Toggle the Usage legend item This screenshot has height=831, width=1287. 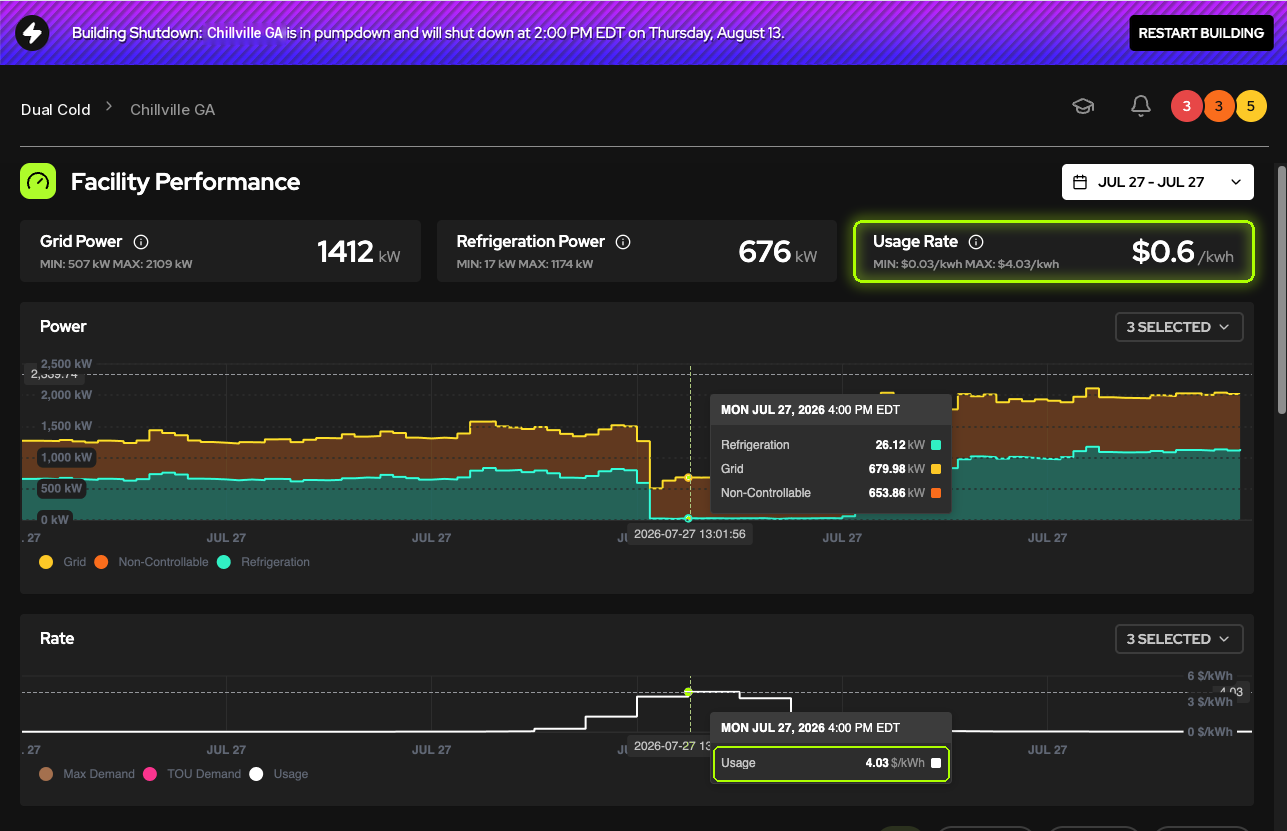coord(279,774)
